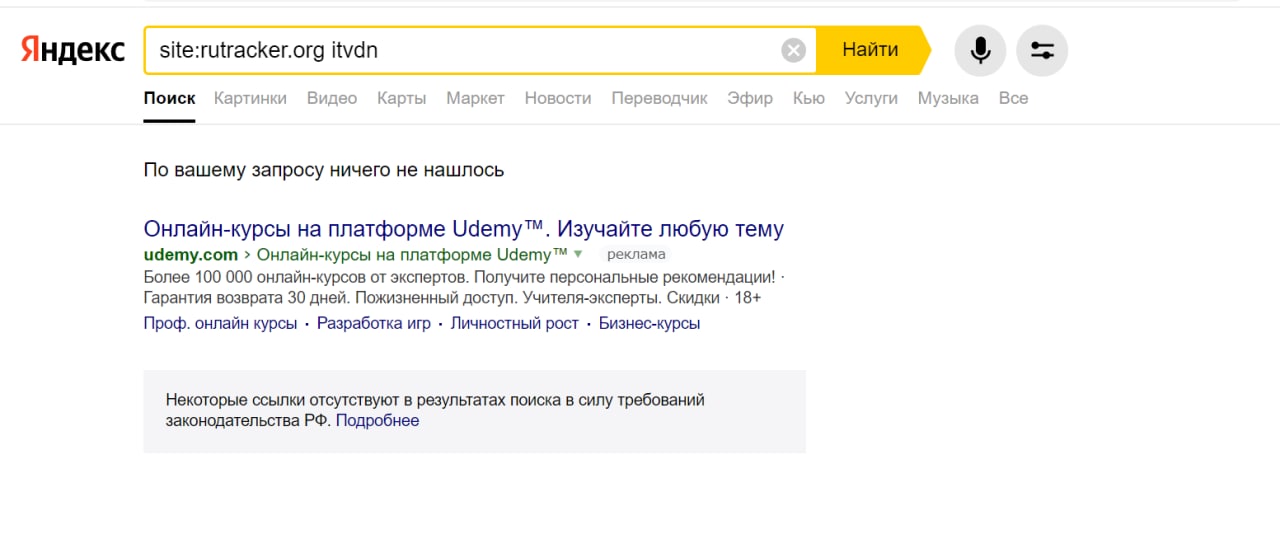Open the Разработка игр sitelink
Screen dimensions: 1280x553
point(374,323)
